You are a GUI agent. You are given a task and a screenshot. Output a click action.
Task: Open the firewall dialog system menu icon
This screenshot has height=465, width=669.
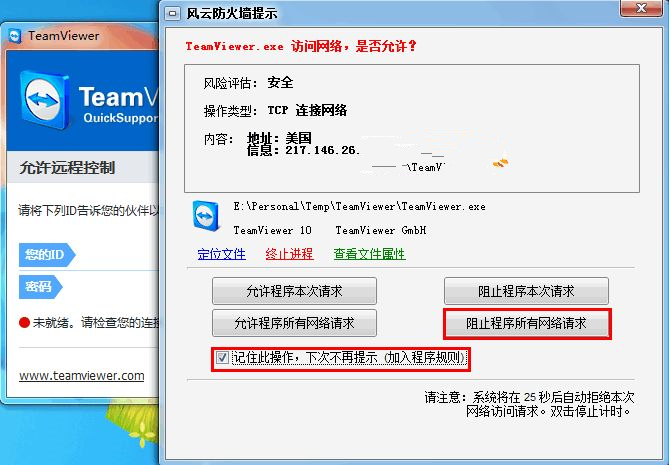(x=172, y=13)
